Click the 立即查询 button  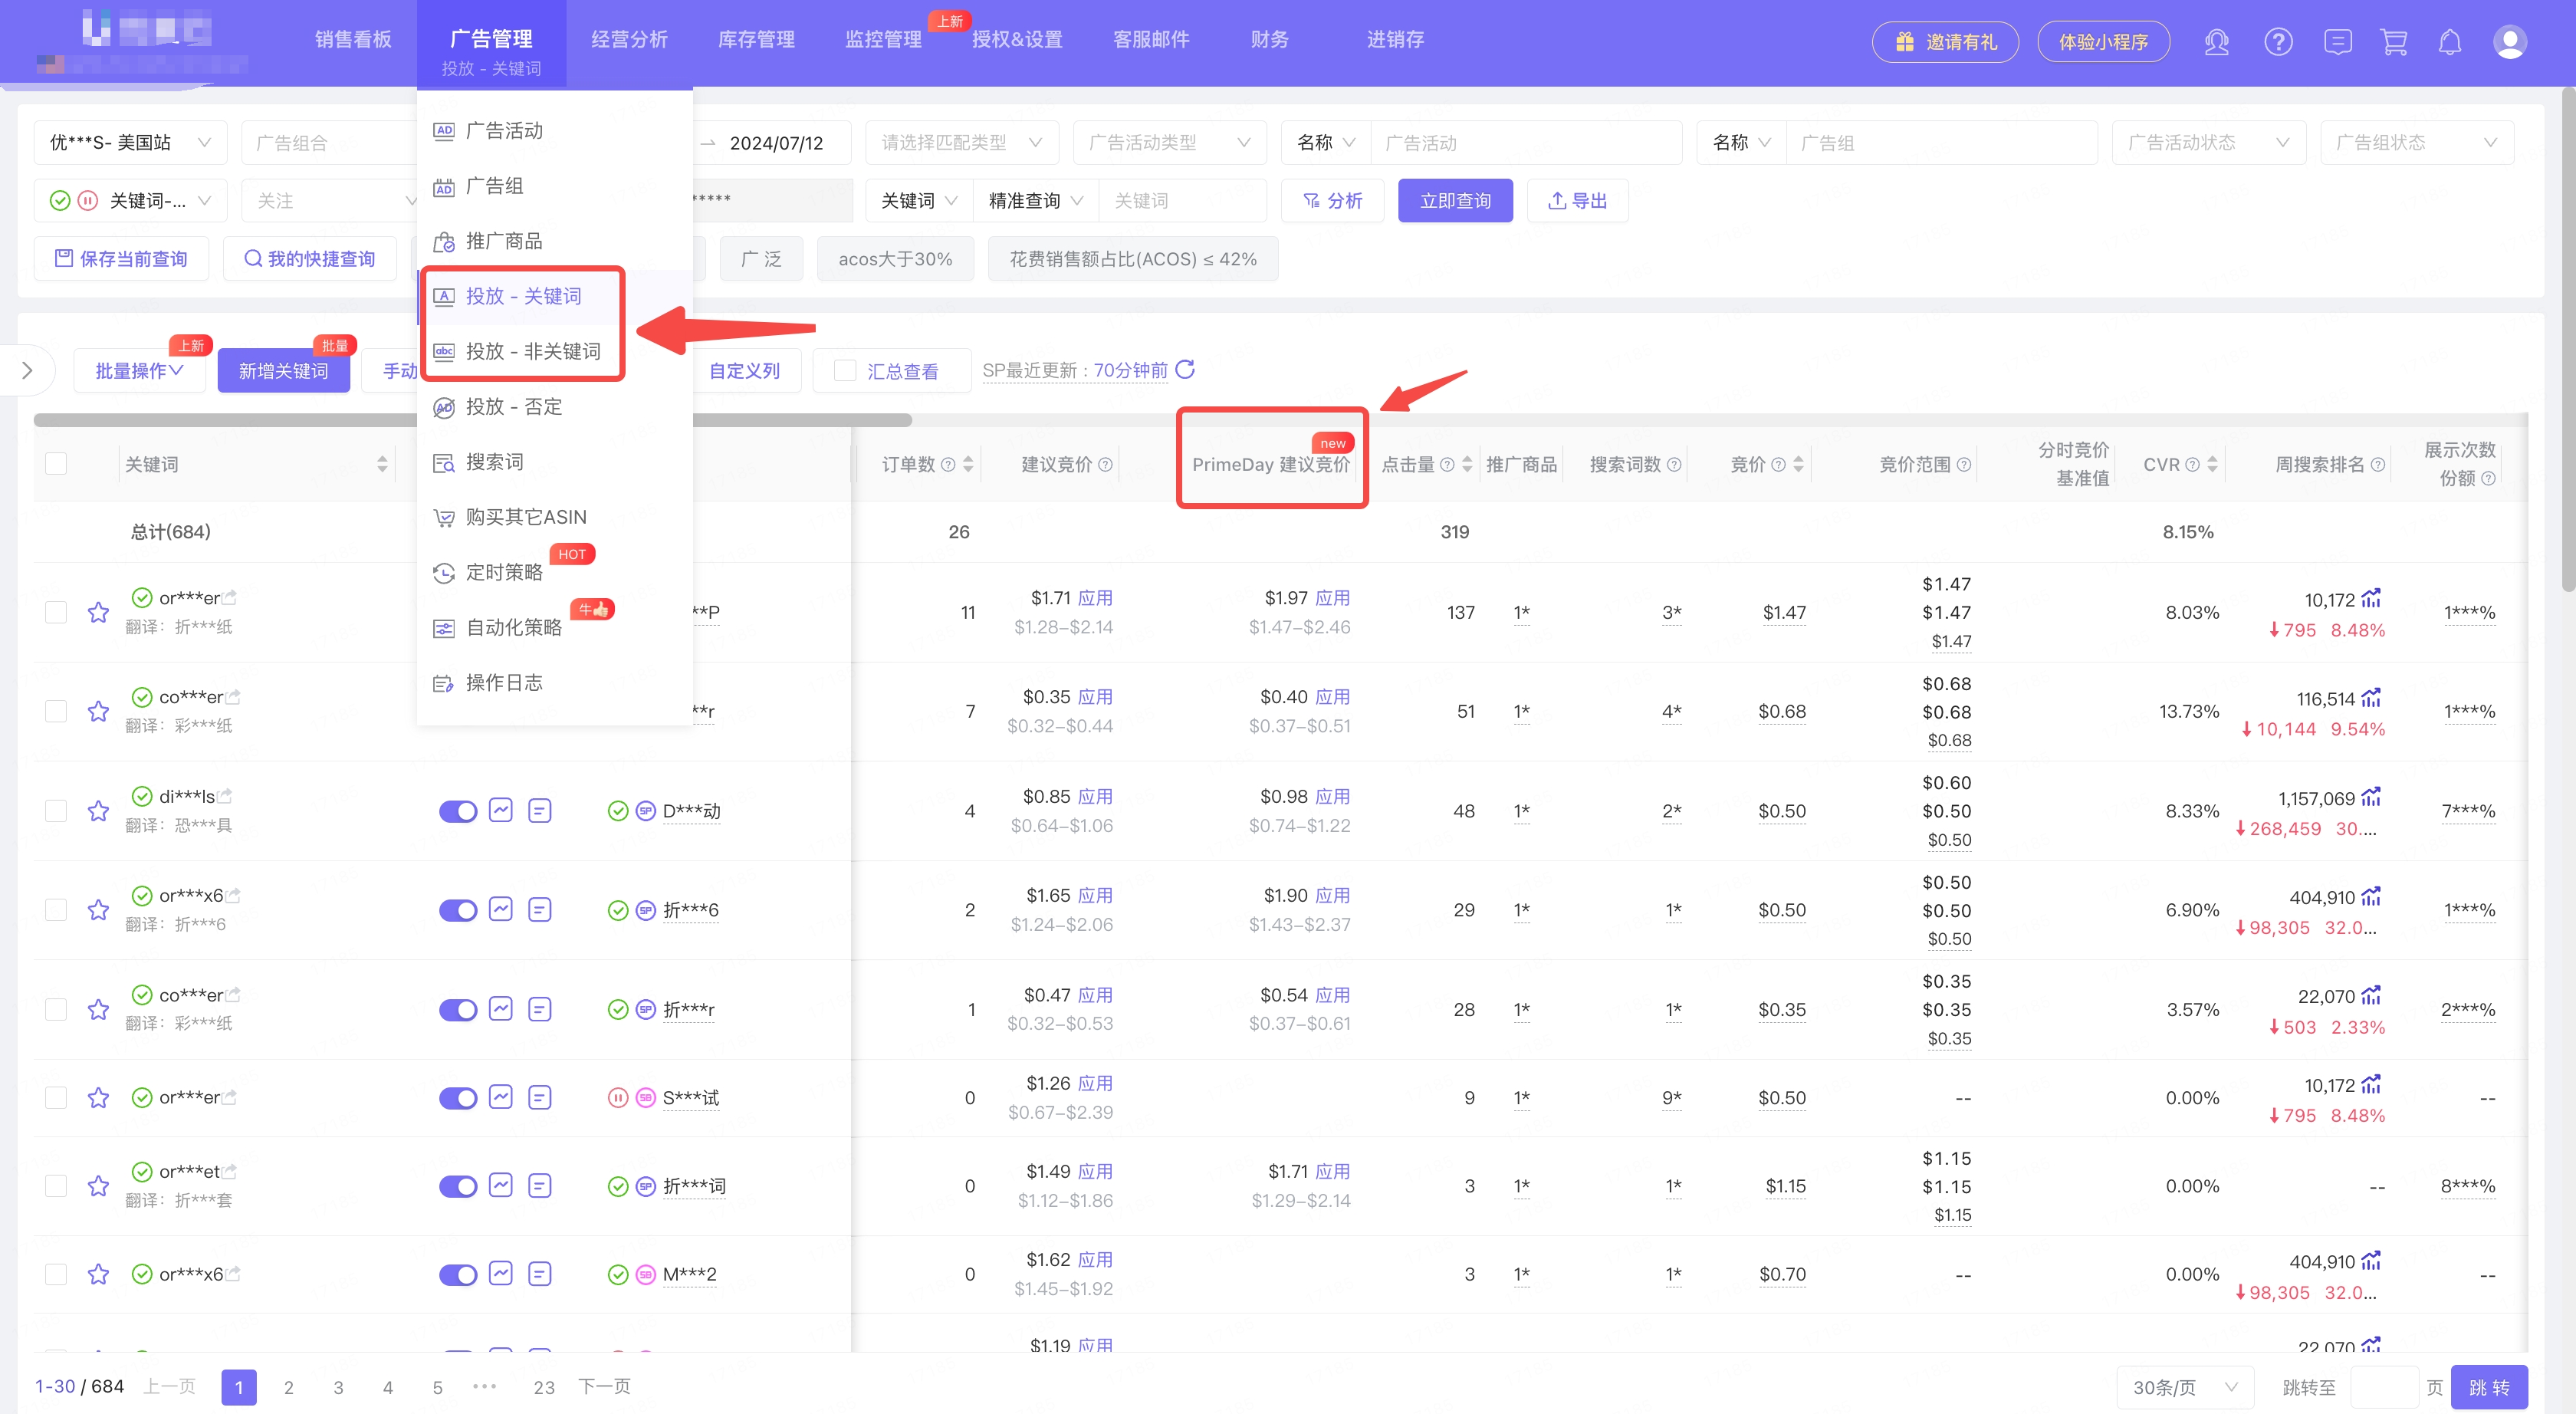click(x=1454, y=201)
